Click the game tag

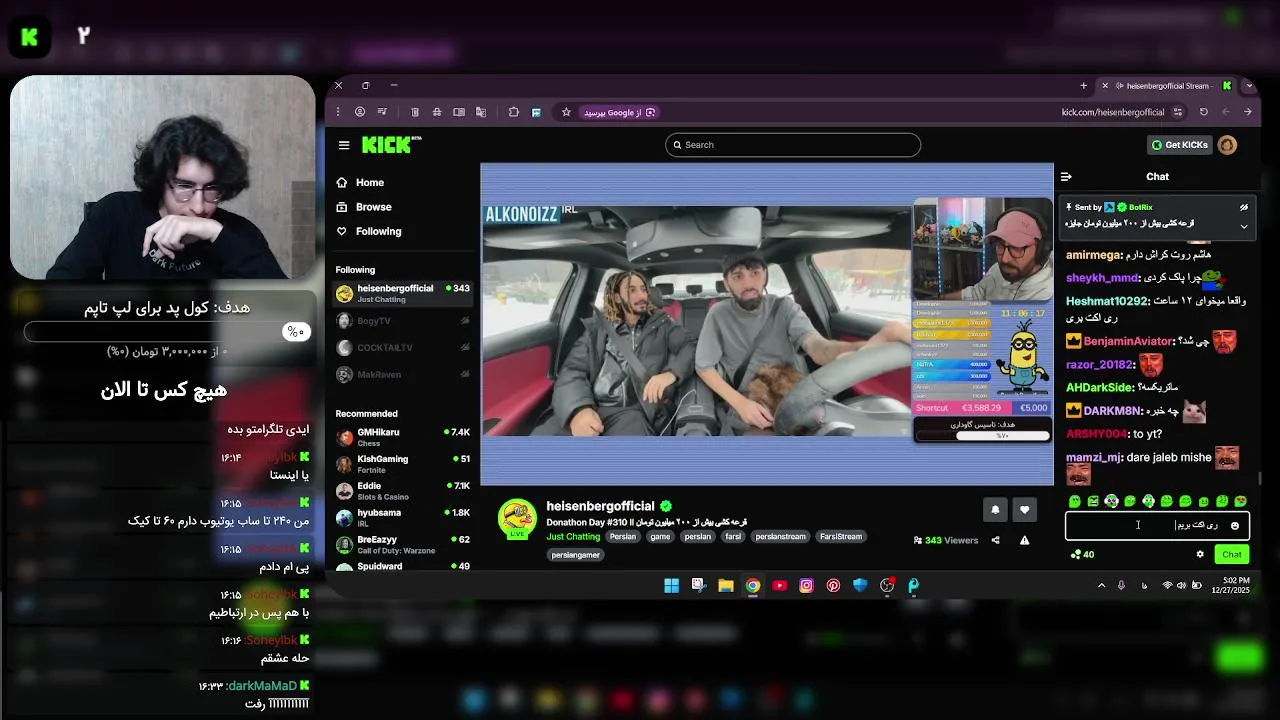pyautogui.click(x=660, y=537)
